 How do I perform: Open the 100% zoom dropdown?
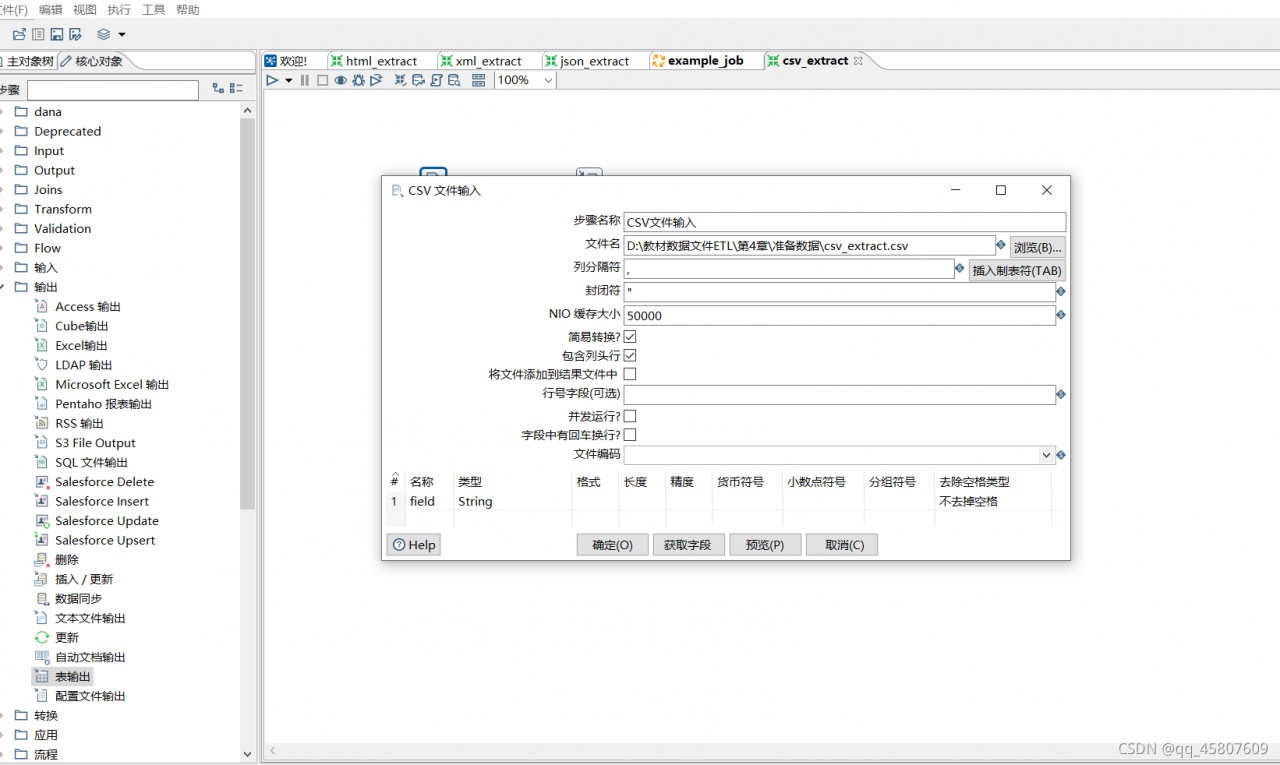(548, 80)
